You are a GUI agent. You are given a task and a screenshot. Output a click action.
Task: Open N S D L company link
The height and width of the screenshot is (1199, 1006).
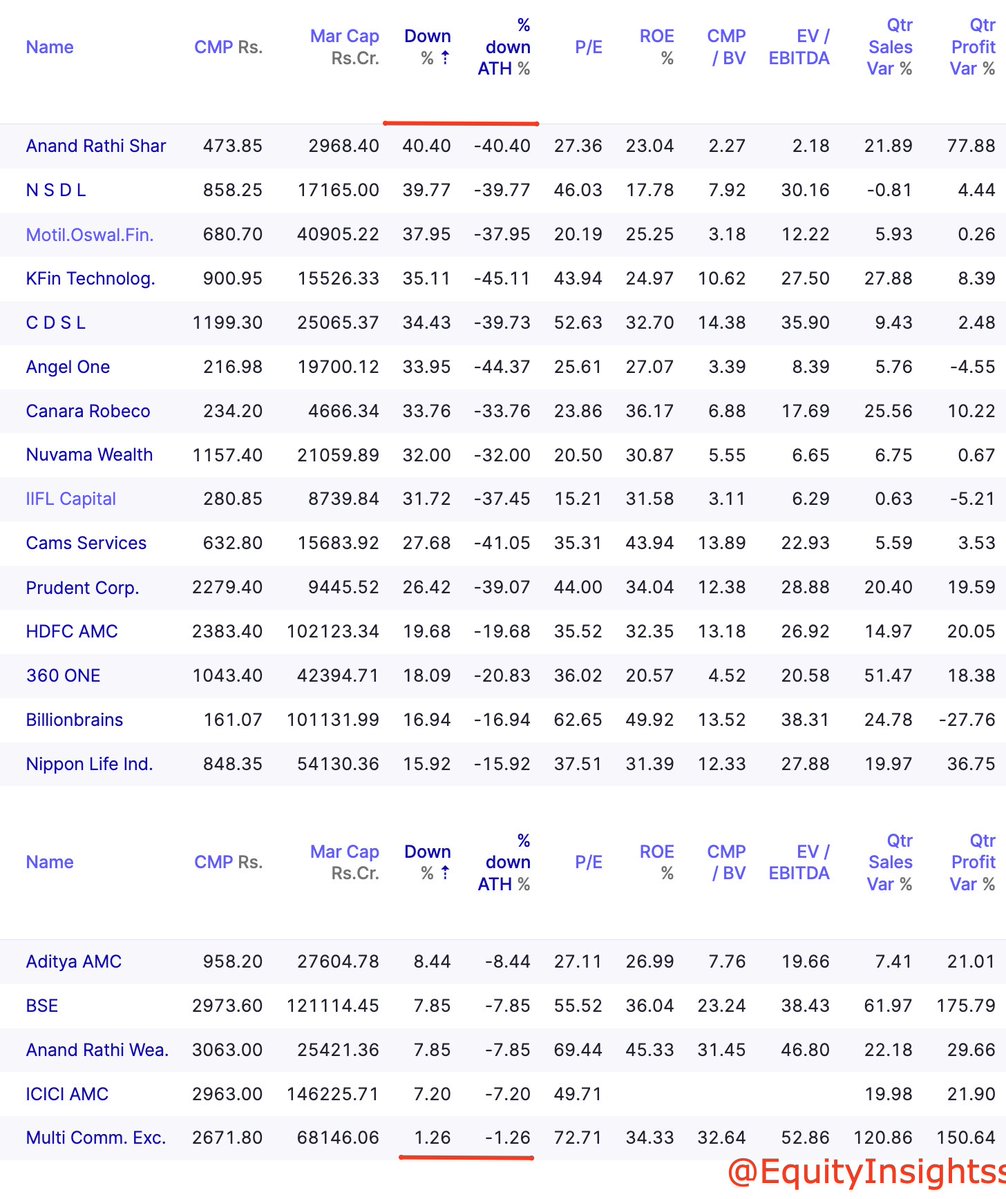tap(56, 190)
